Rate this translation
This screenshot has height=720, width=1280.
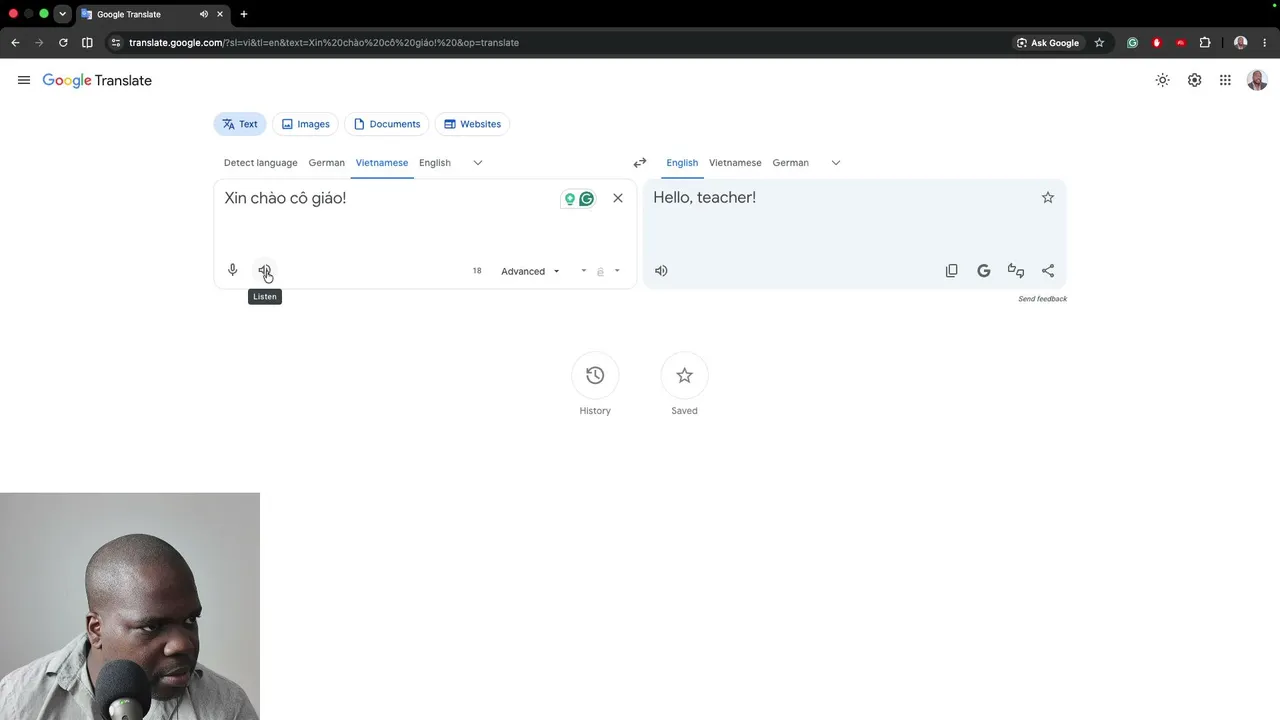pyautogui.click(x=1016, y=270)
